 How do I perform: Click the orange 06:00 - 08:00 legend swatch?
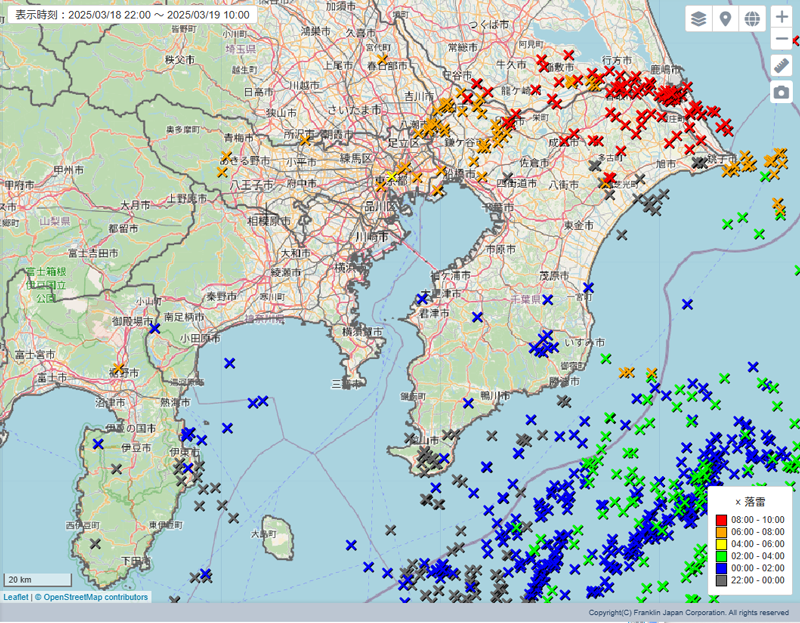(721, 532)
